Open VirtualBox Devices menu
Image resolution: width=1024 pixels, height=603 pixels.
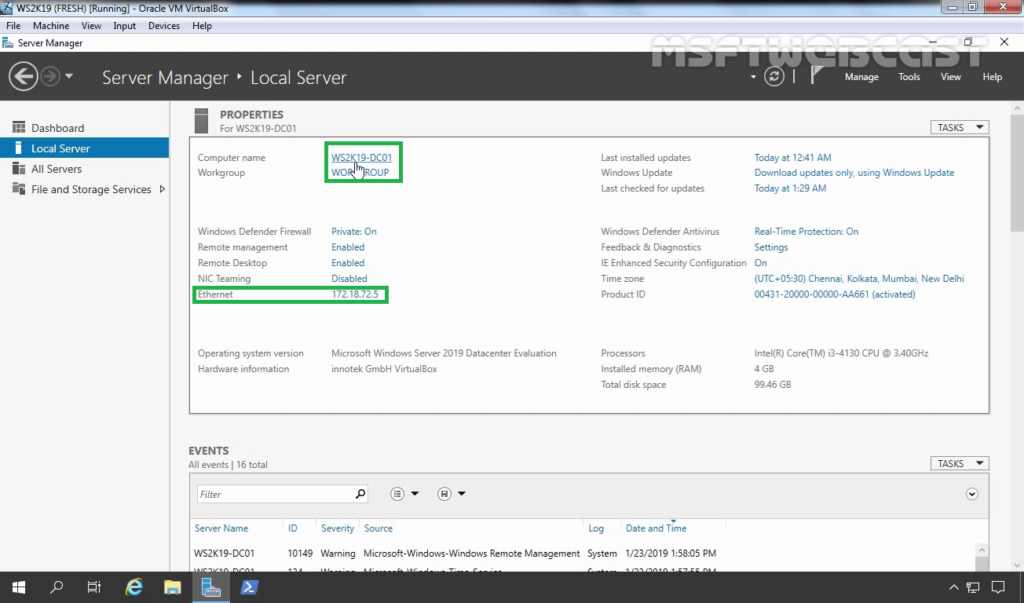[x=164, y=25]
